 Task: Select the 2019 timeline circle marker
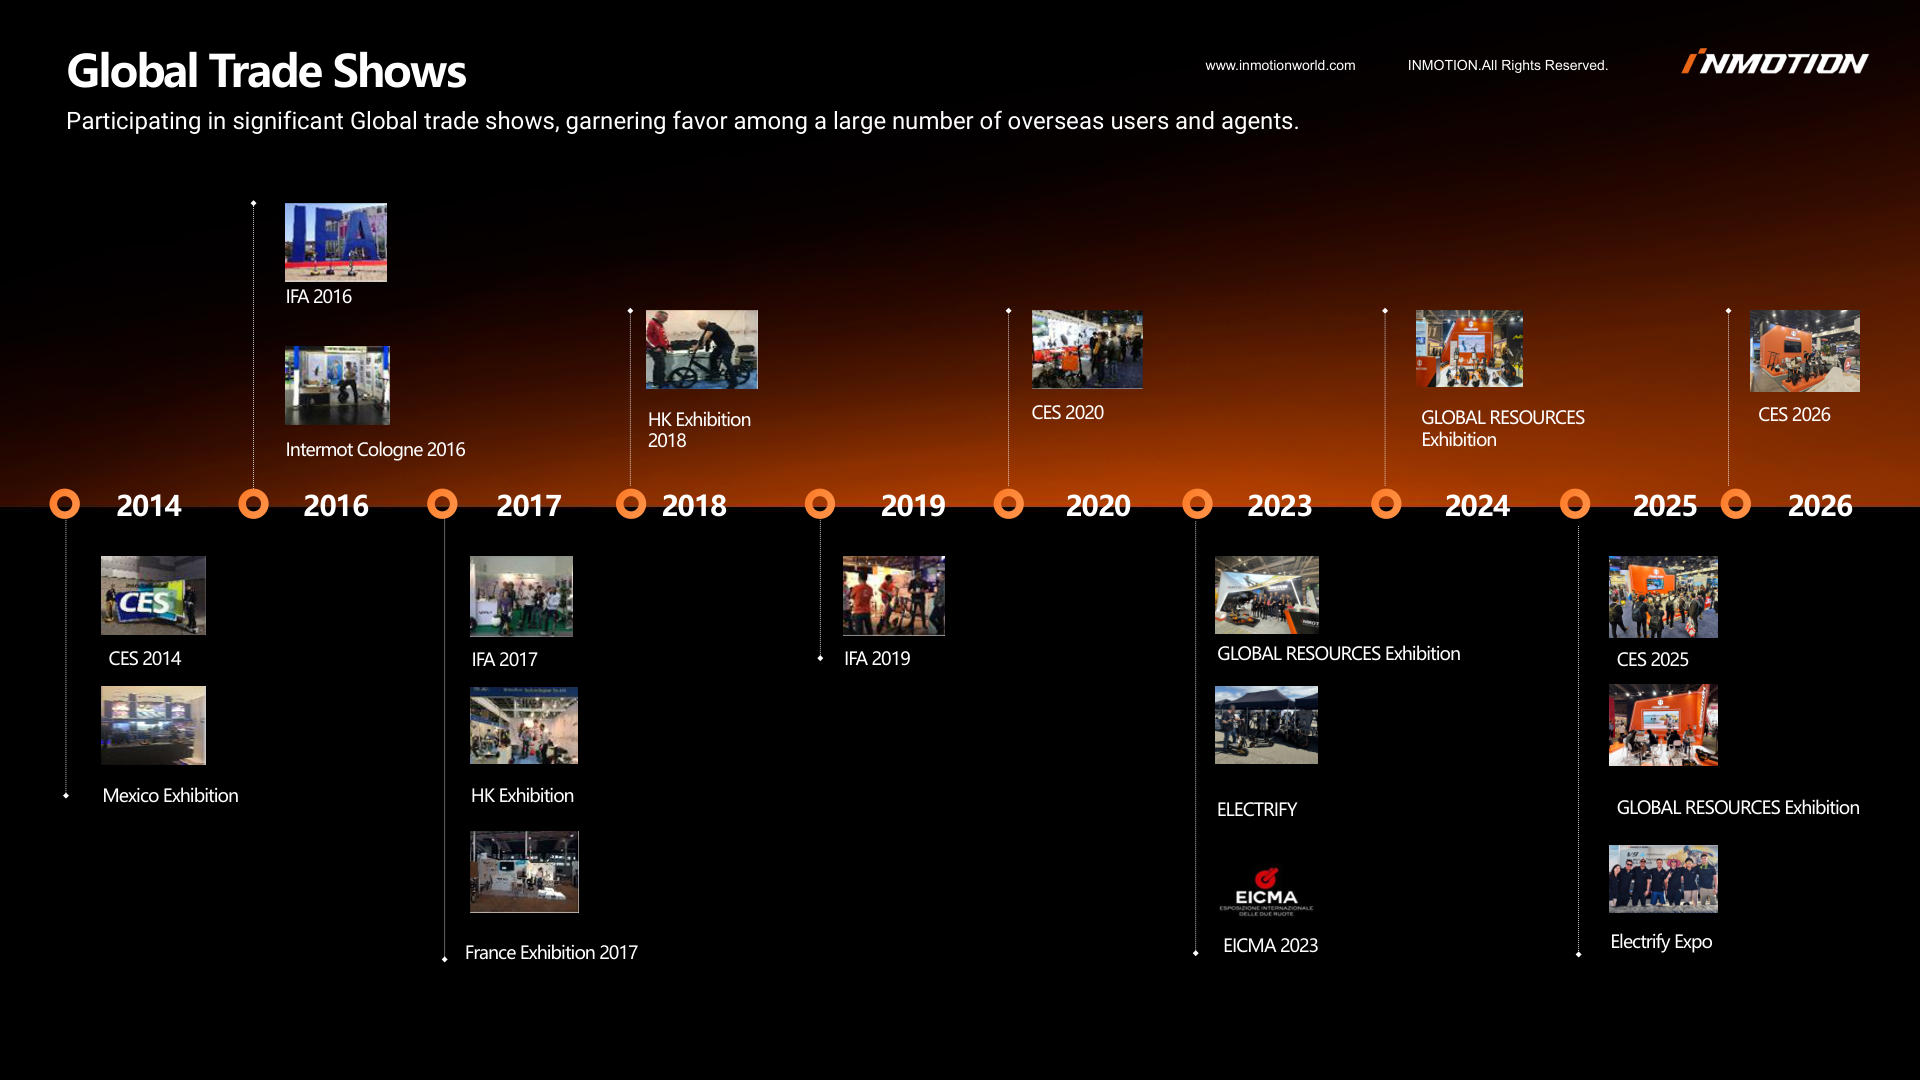(x=820, y=504)
